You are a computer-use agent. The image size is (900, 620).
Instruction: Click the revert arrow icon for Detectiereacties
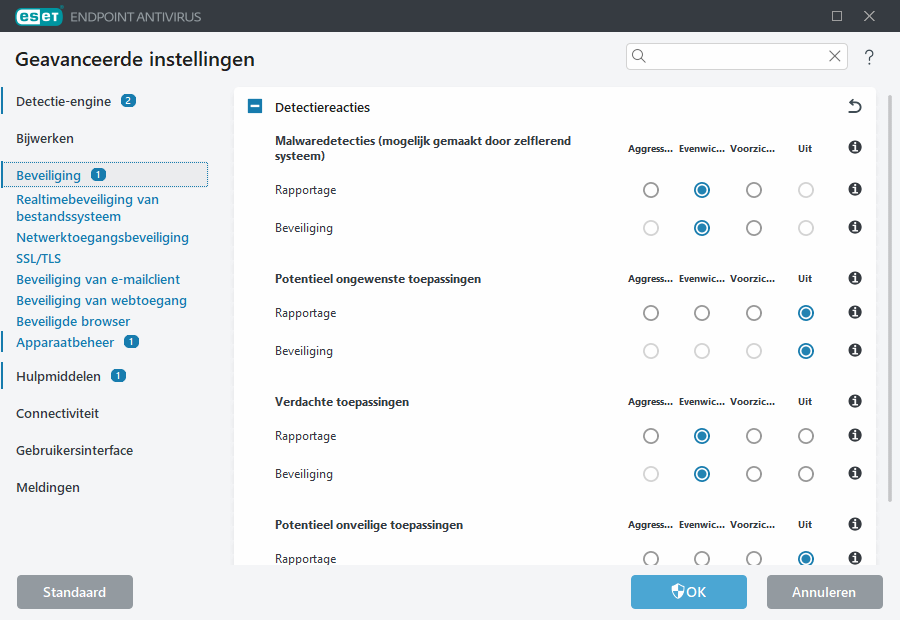click(x=854, y=106)
